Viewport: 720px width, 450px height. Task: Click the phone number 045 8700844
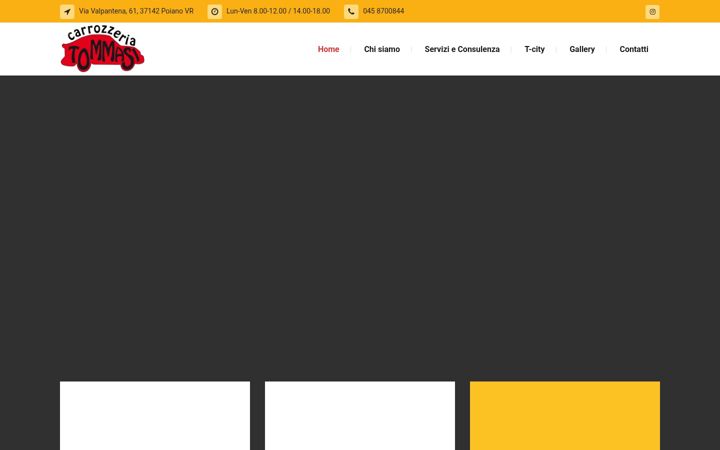pos(383,11)
